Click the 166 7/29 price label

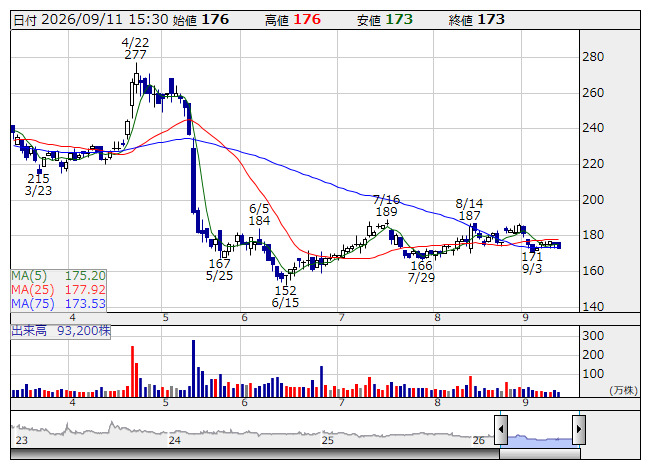tap(421, 271)
